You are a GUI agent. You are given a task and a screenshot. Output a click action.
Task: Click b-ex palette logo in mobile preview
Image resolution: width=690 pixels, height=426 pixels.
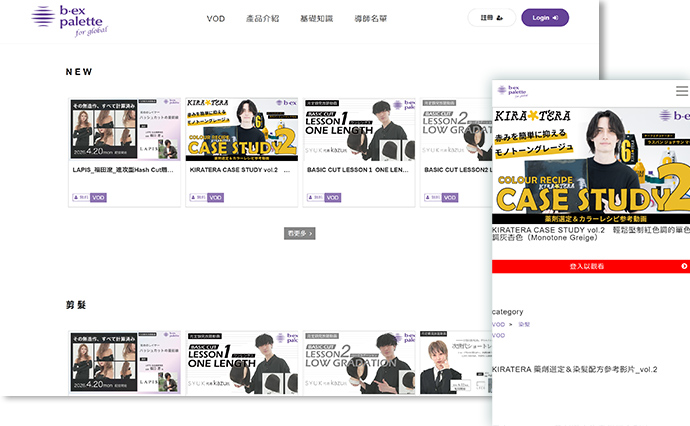coord(512,91)
